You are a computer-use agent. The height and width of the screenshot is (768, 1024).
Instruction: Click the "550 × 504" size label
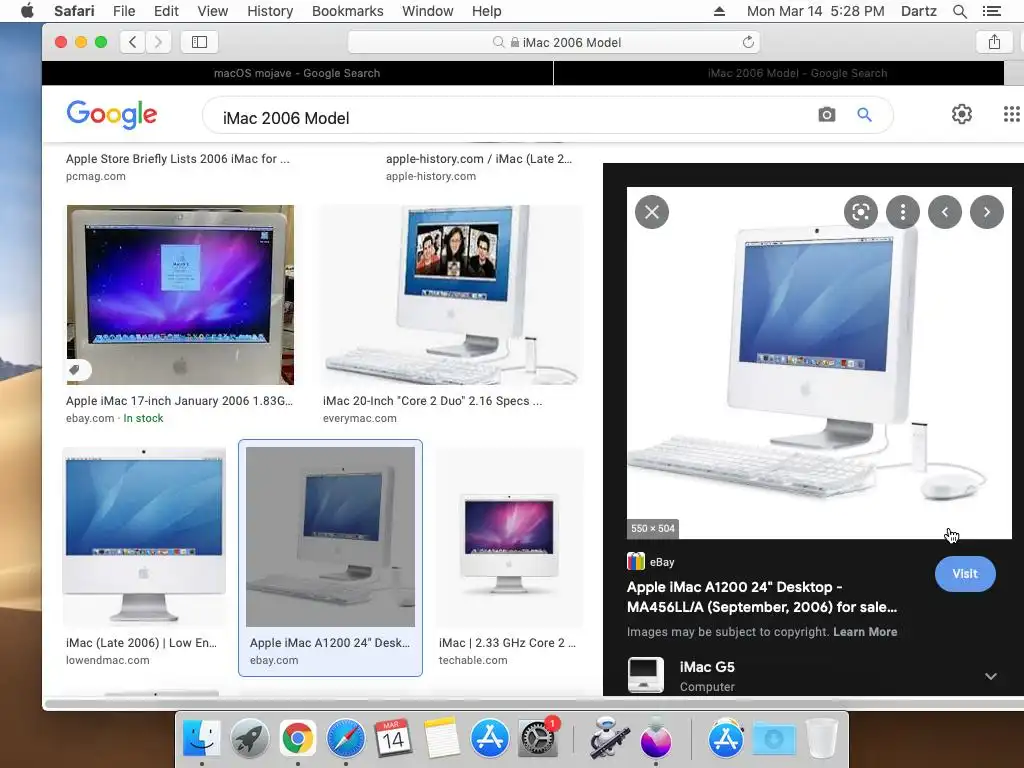point(652,528)
